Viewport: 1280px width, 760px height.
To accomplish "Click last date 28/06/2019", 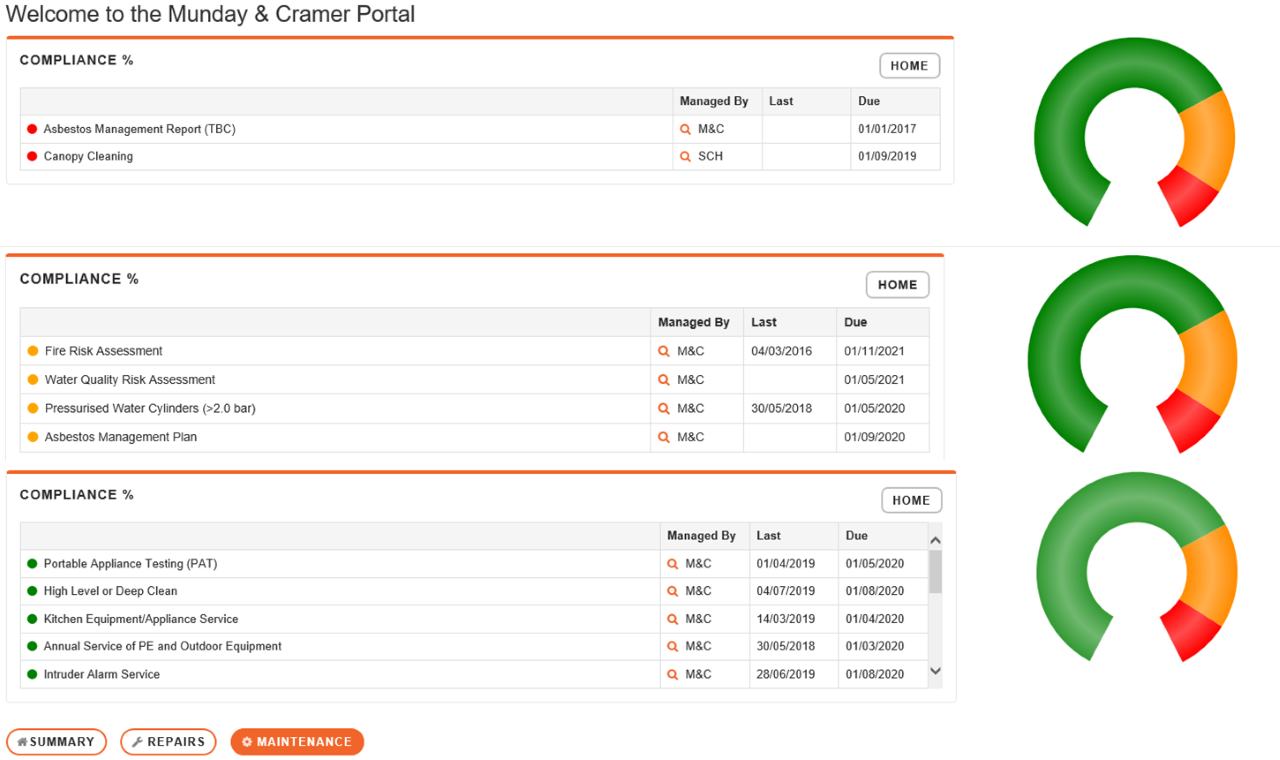I will pyautogui.click(x=786, y=675).
